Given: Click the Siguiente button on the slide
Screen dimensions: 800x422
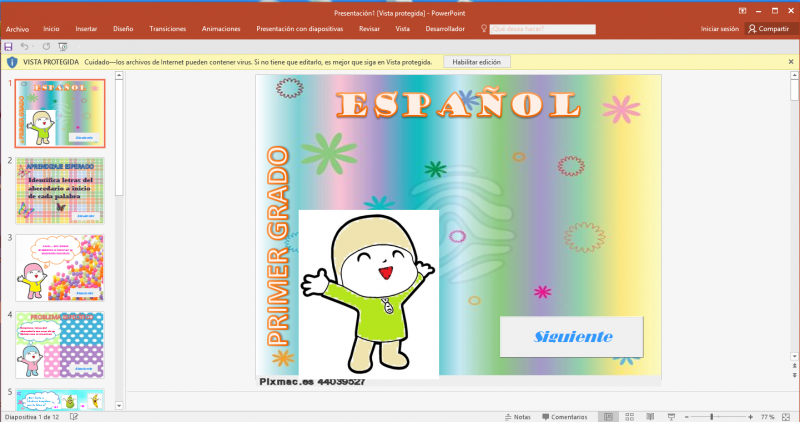Looking at the screenshot, I should pos(571,337).
